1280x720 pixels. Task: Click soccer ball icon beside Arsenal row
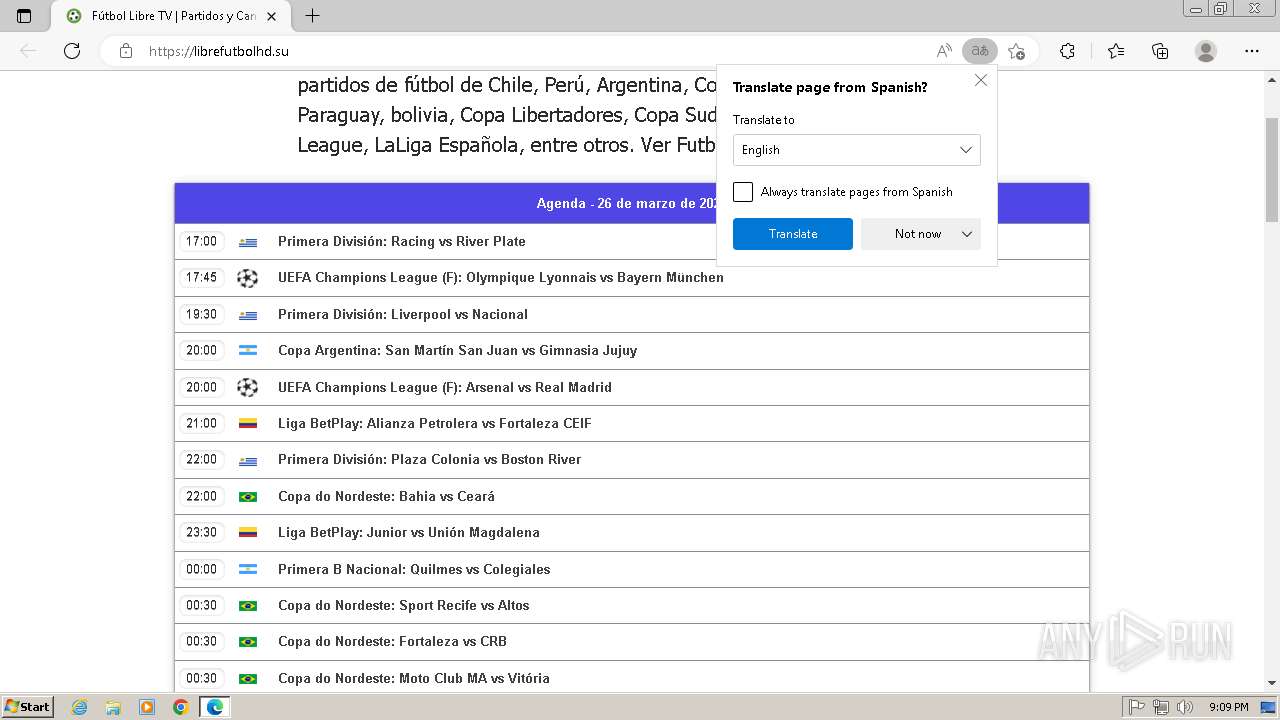(x=247, y=387)
